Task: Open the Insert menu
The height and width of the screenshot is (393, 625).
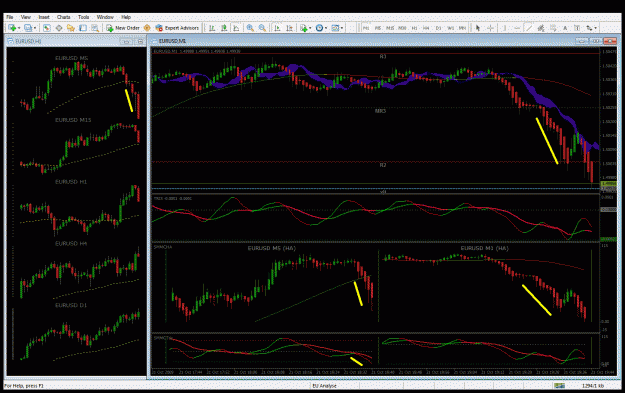Action: (x=44, y=17)
